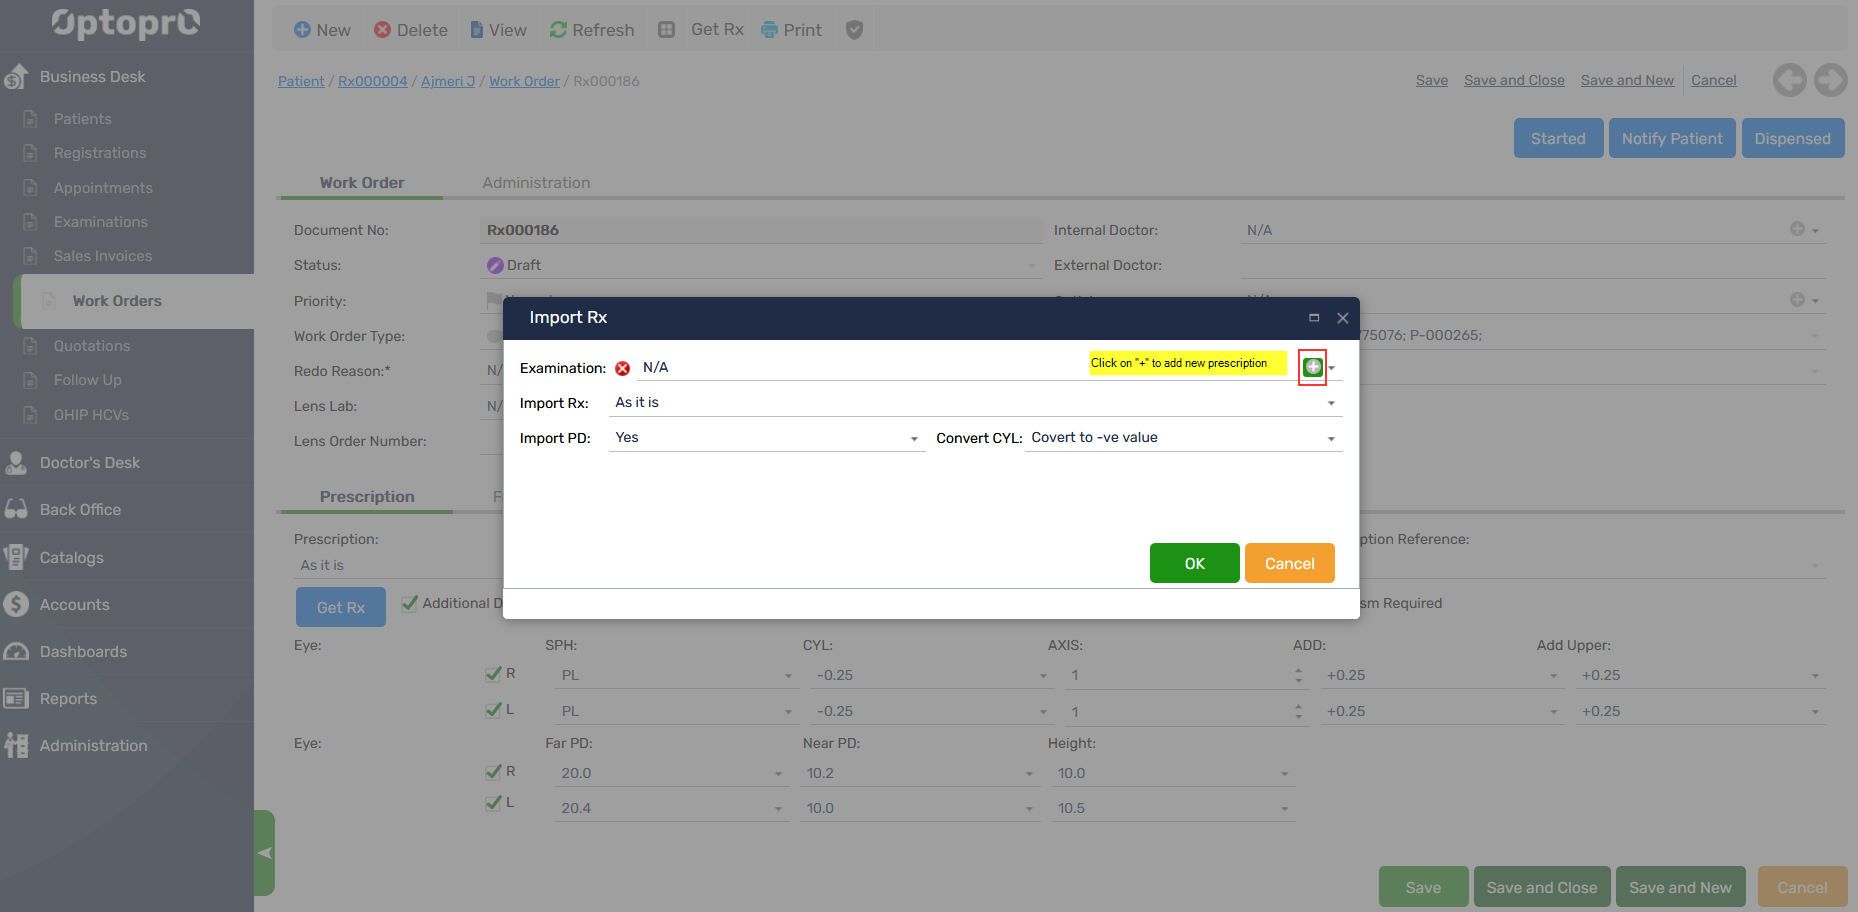The image size is (1858, 912).
Task: Click the shield icon in the toolbar
Action: click(854, 30)
